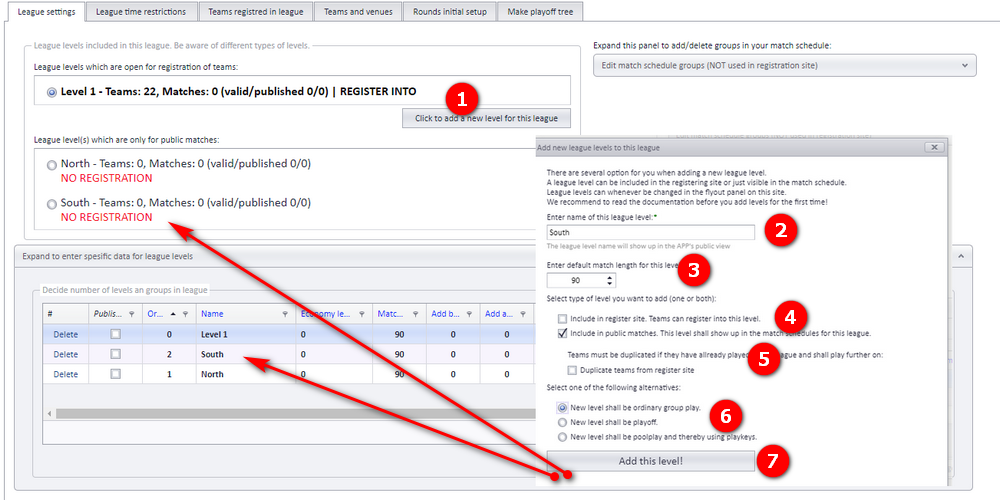Click the filter icon in Economy level column
This screenshot has width=1000, height=500.
362,314
